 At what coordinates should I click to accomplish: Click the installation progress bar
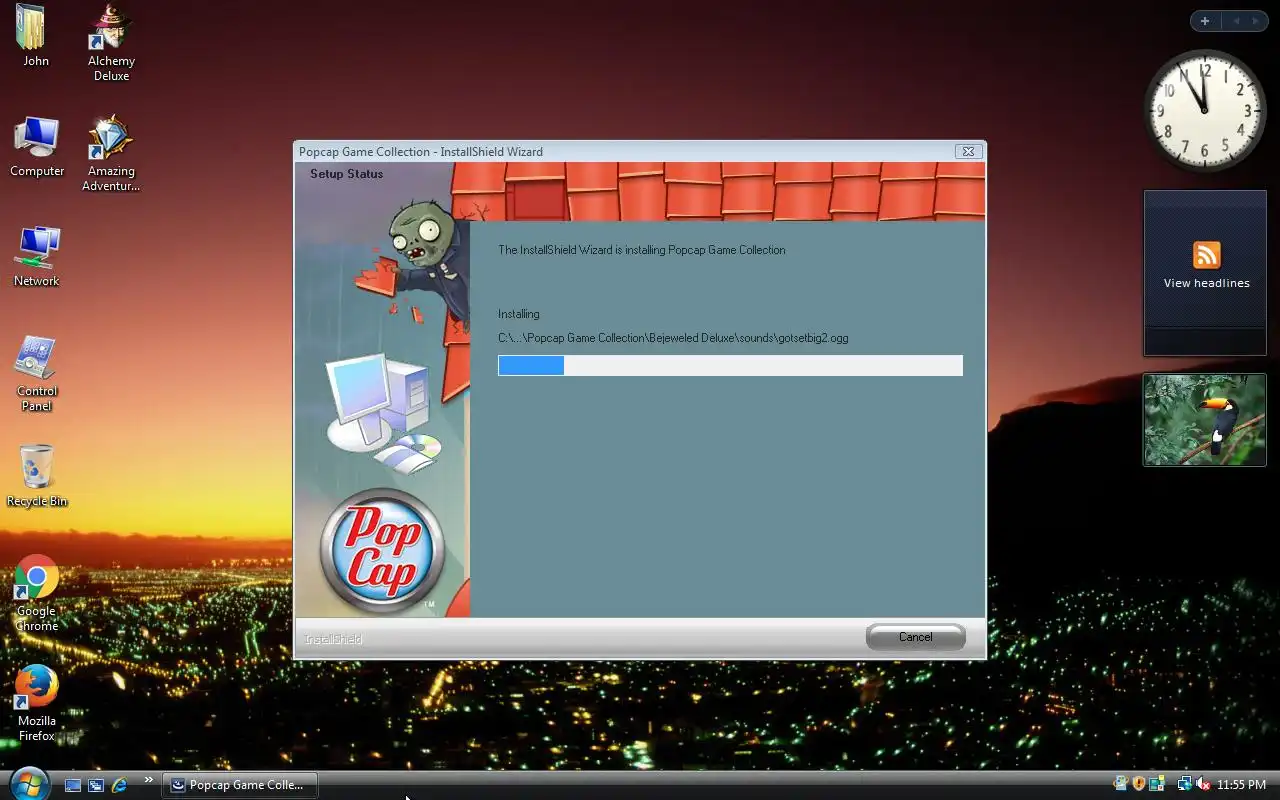tap(730, 365)
